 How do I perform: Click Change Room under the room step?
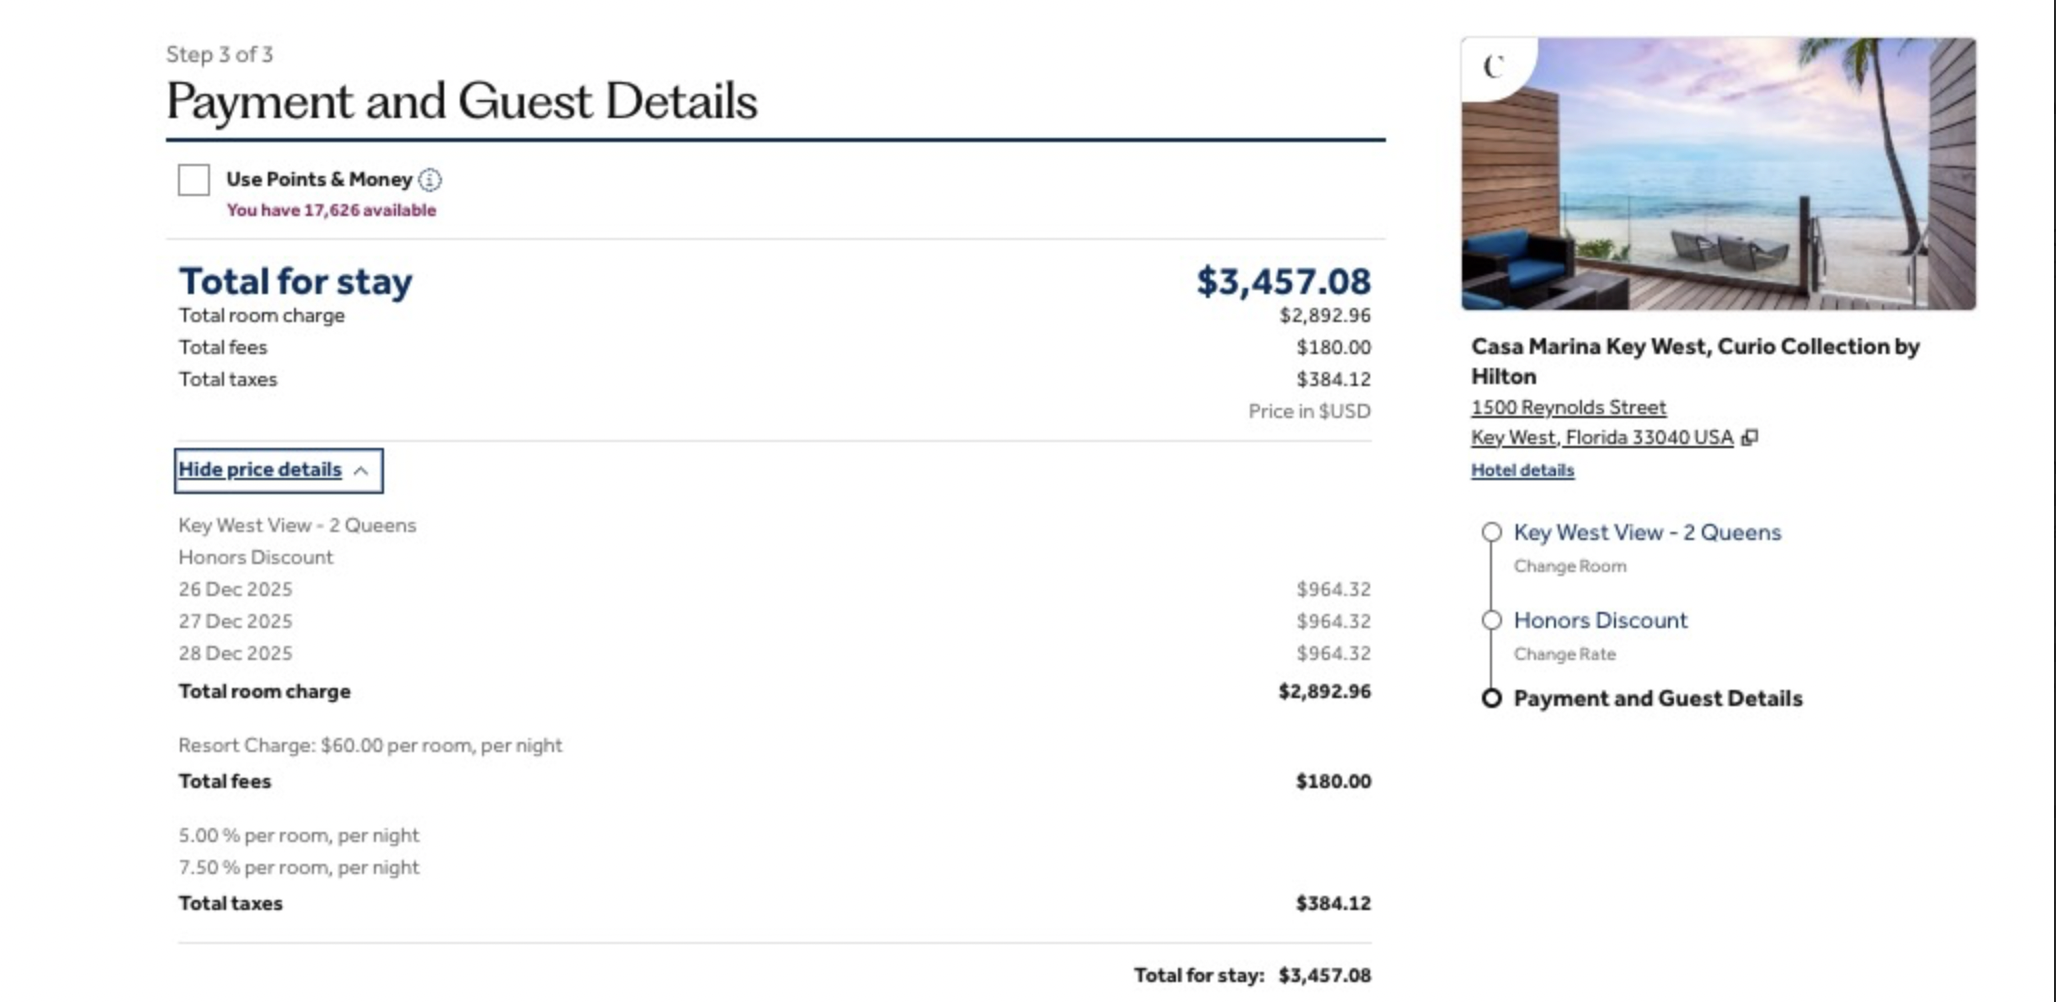[1569, 566]
